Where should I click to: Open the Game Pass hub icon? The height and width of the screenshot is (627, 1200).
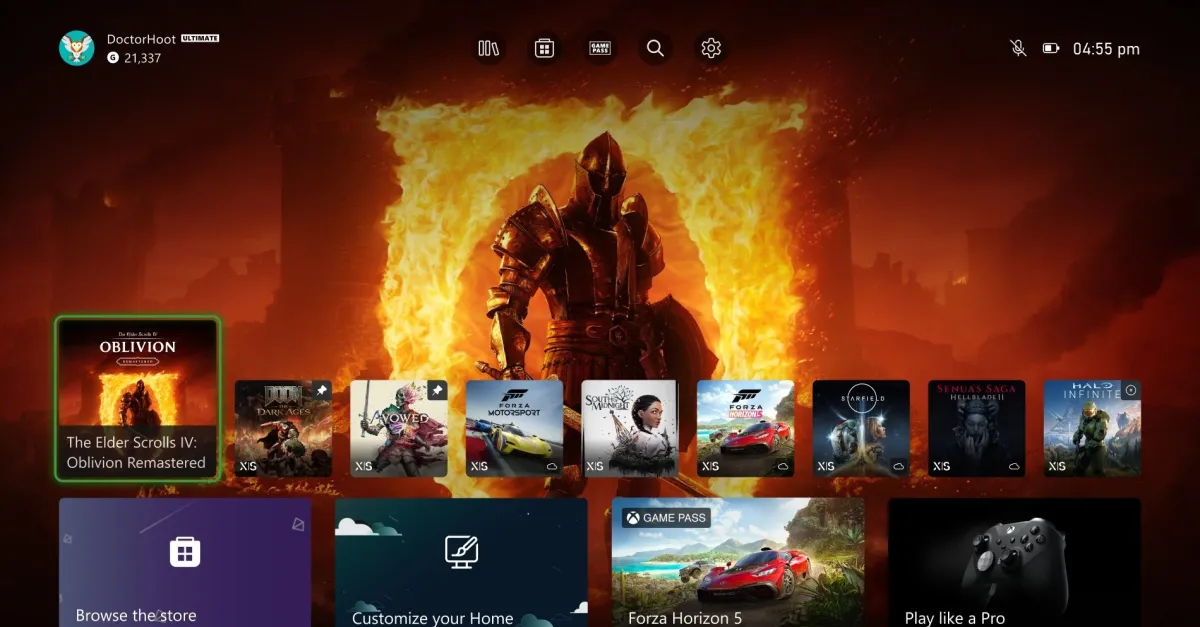[600, 48]
